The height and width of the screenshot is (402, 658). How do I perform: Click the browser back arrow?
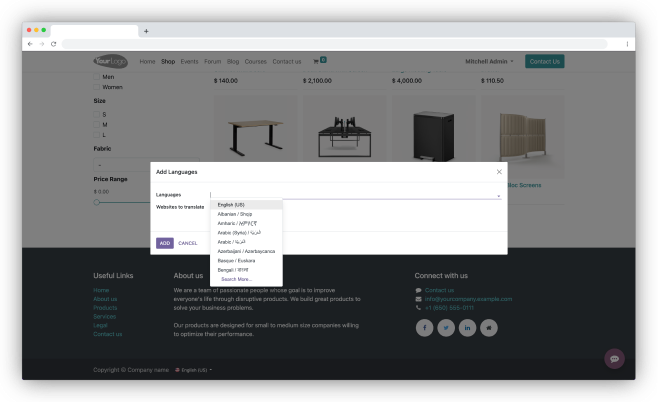tap(30, 45)
